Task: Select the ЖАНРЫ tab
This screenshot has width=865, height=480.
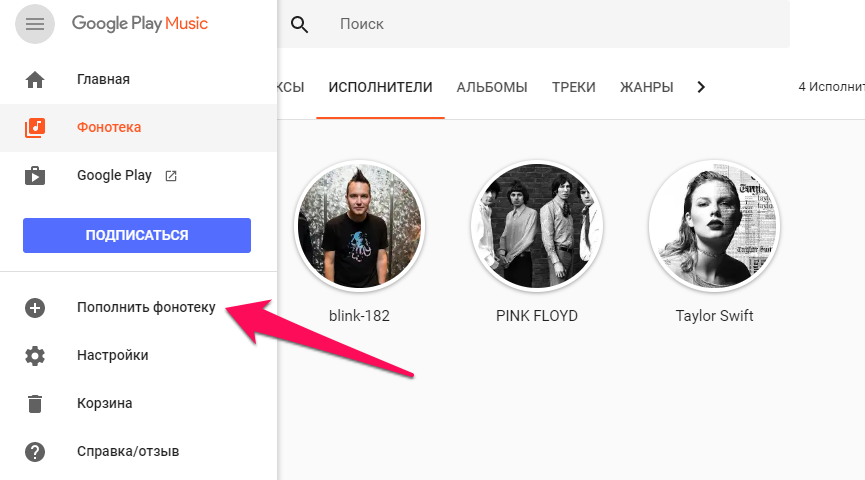Action: [646, 87]
